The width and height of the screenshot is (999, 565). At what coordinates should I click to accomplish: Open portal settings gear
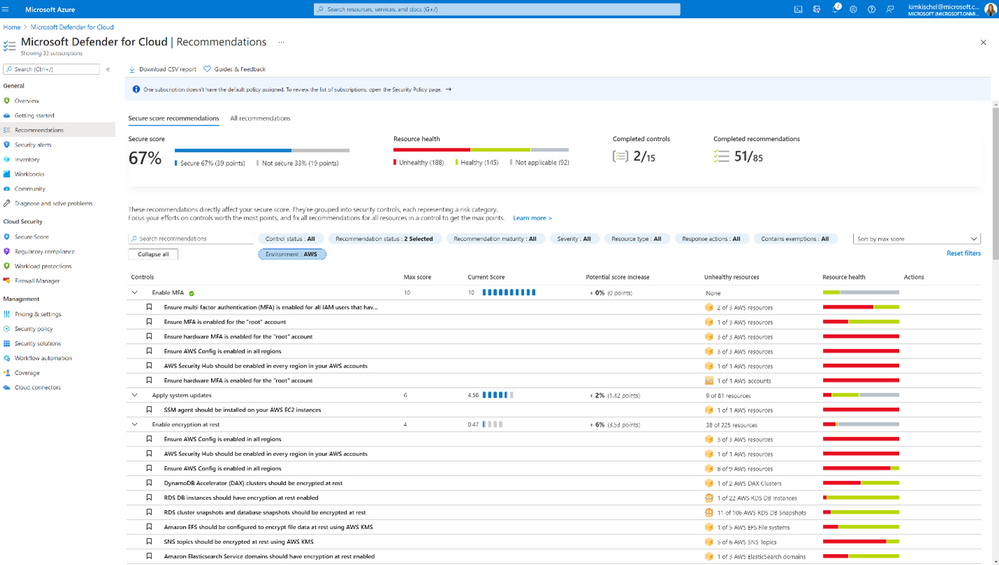click(853, 10)
